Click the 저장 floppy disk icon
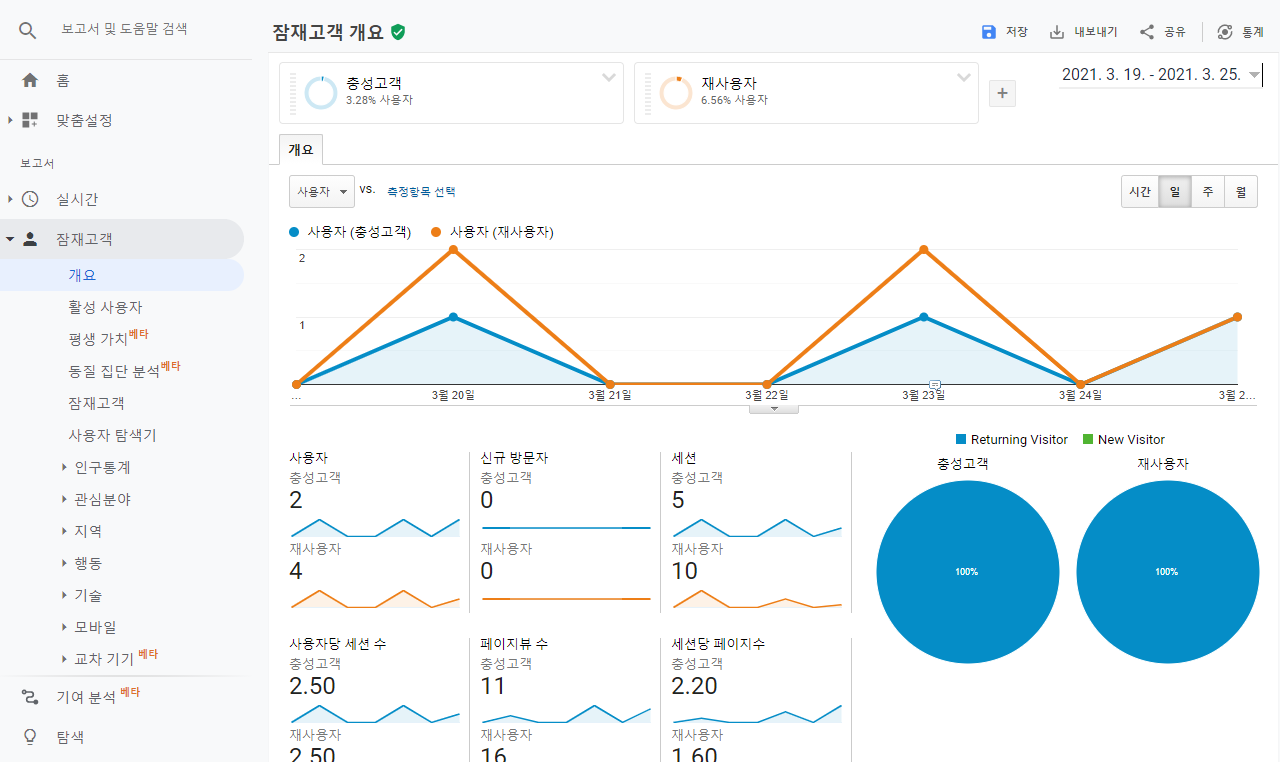 (x=989, y=32)
